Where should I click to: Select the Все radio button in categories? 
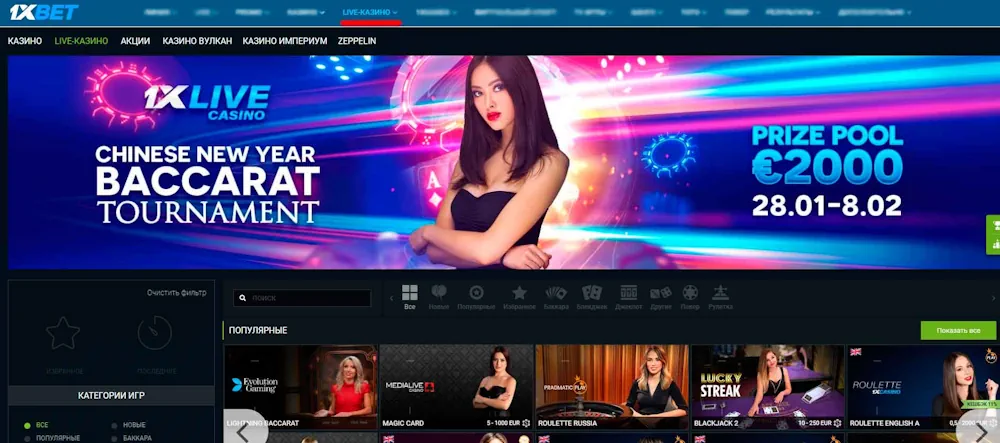pos(28,425)
